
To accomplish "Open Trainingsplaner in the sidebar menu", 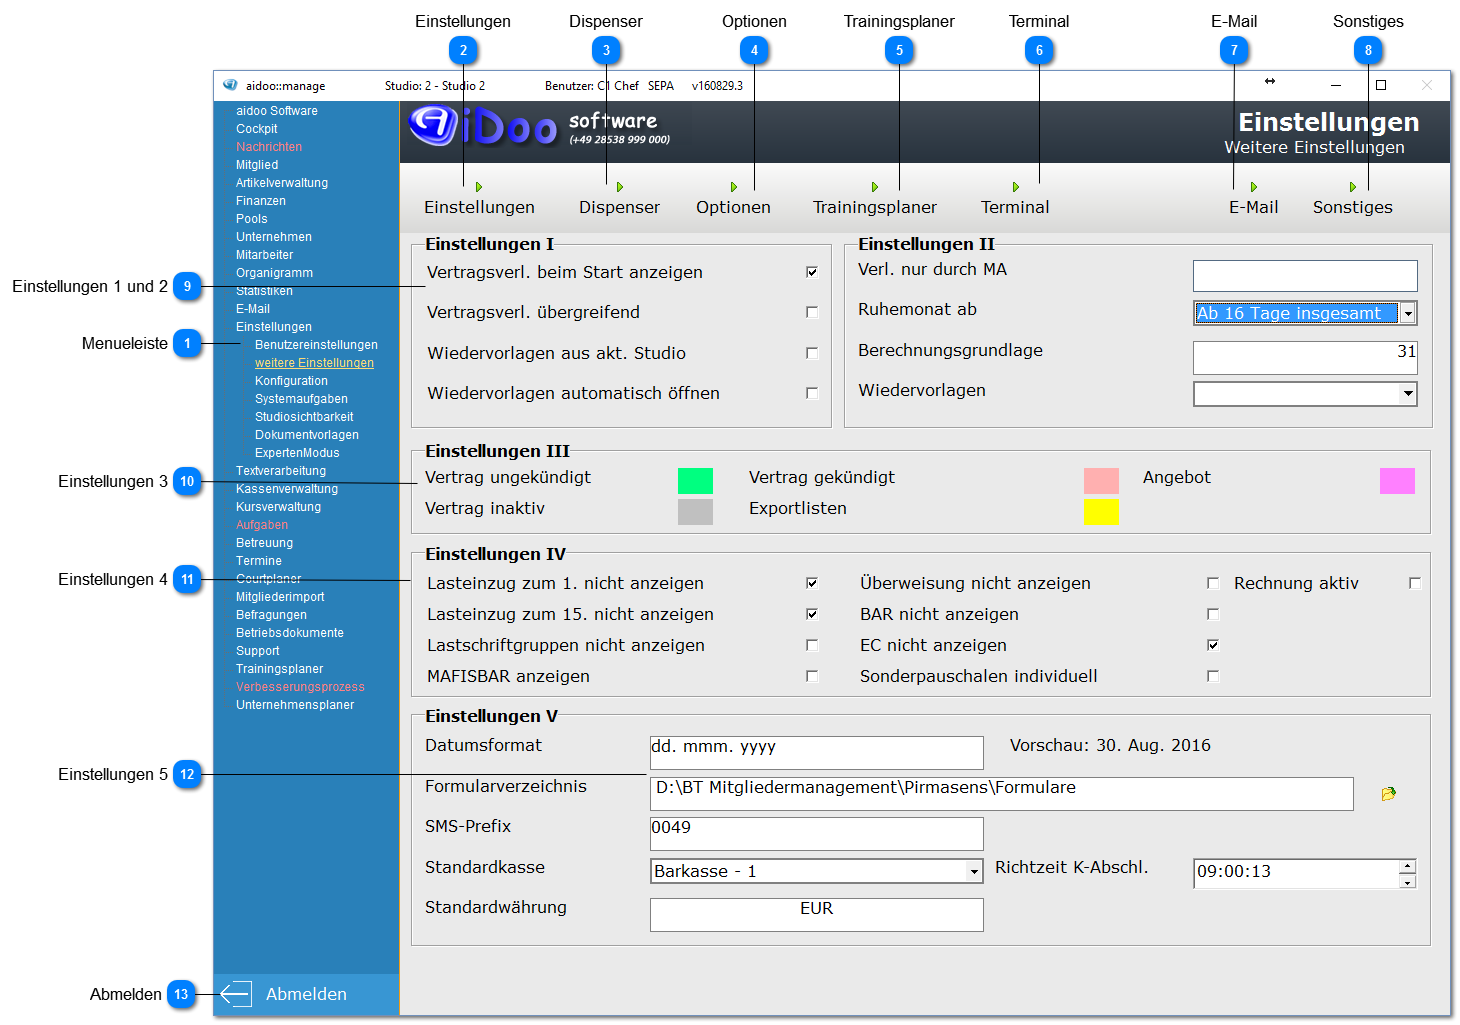I will (280, 669).
